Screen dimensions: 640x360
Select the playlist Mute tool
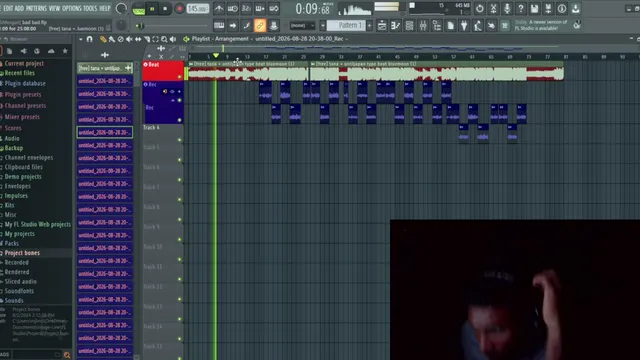pos(129,39)
